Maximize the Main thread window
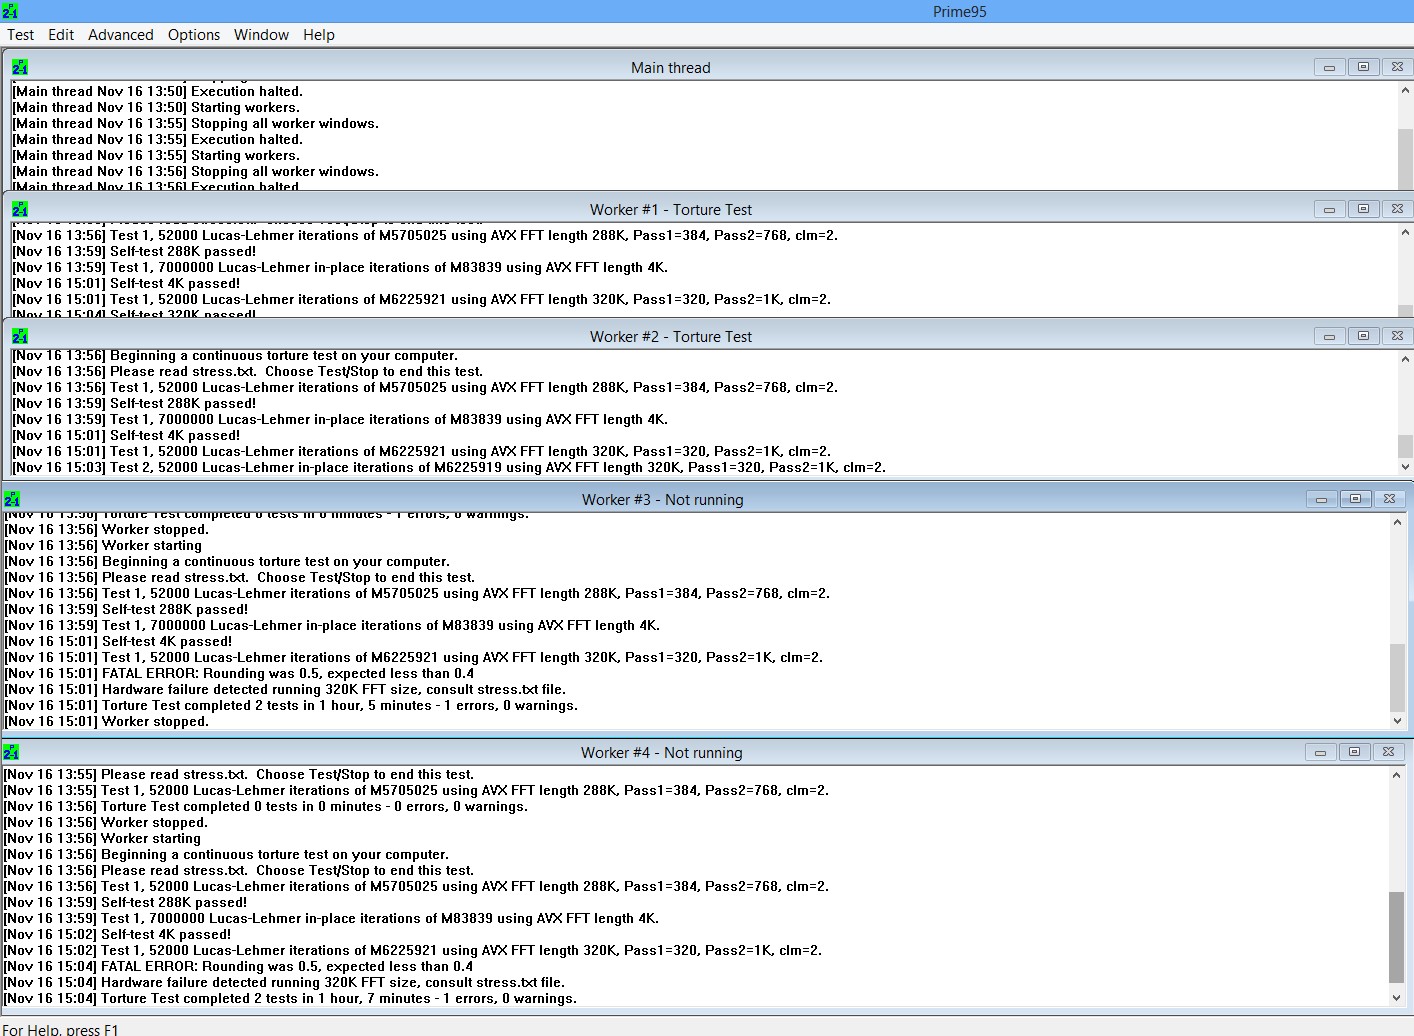This screenshot has height=1036, width=1414. pos(1363,67)
